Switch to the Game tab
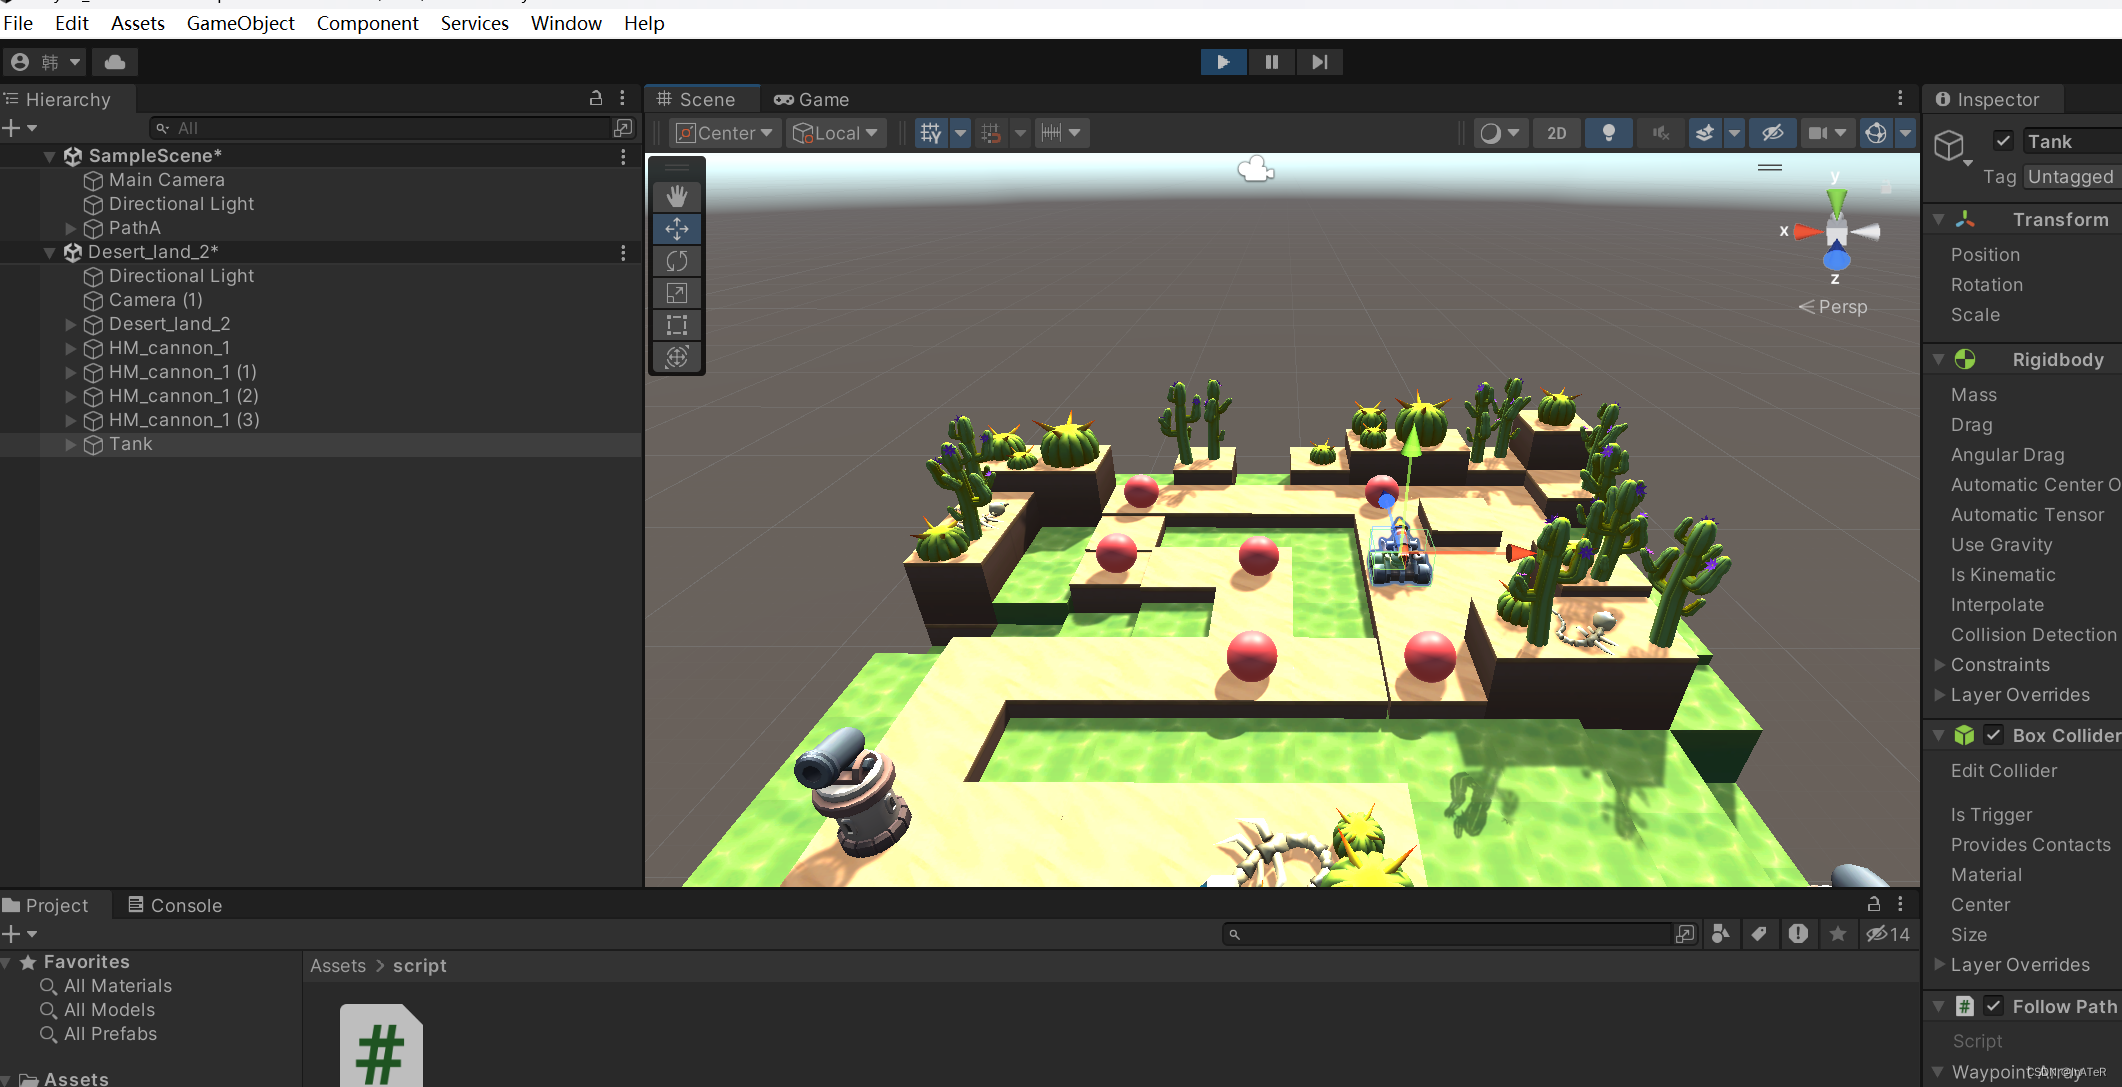Image resolution: width=2122 pixels, height=1087 pixels. coord(812,99)
